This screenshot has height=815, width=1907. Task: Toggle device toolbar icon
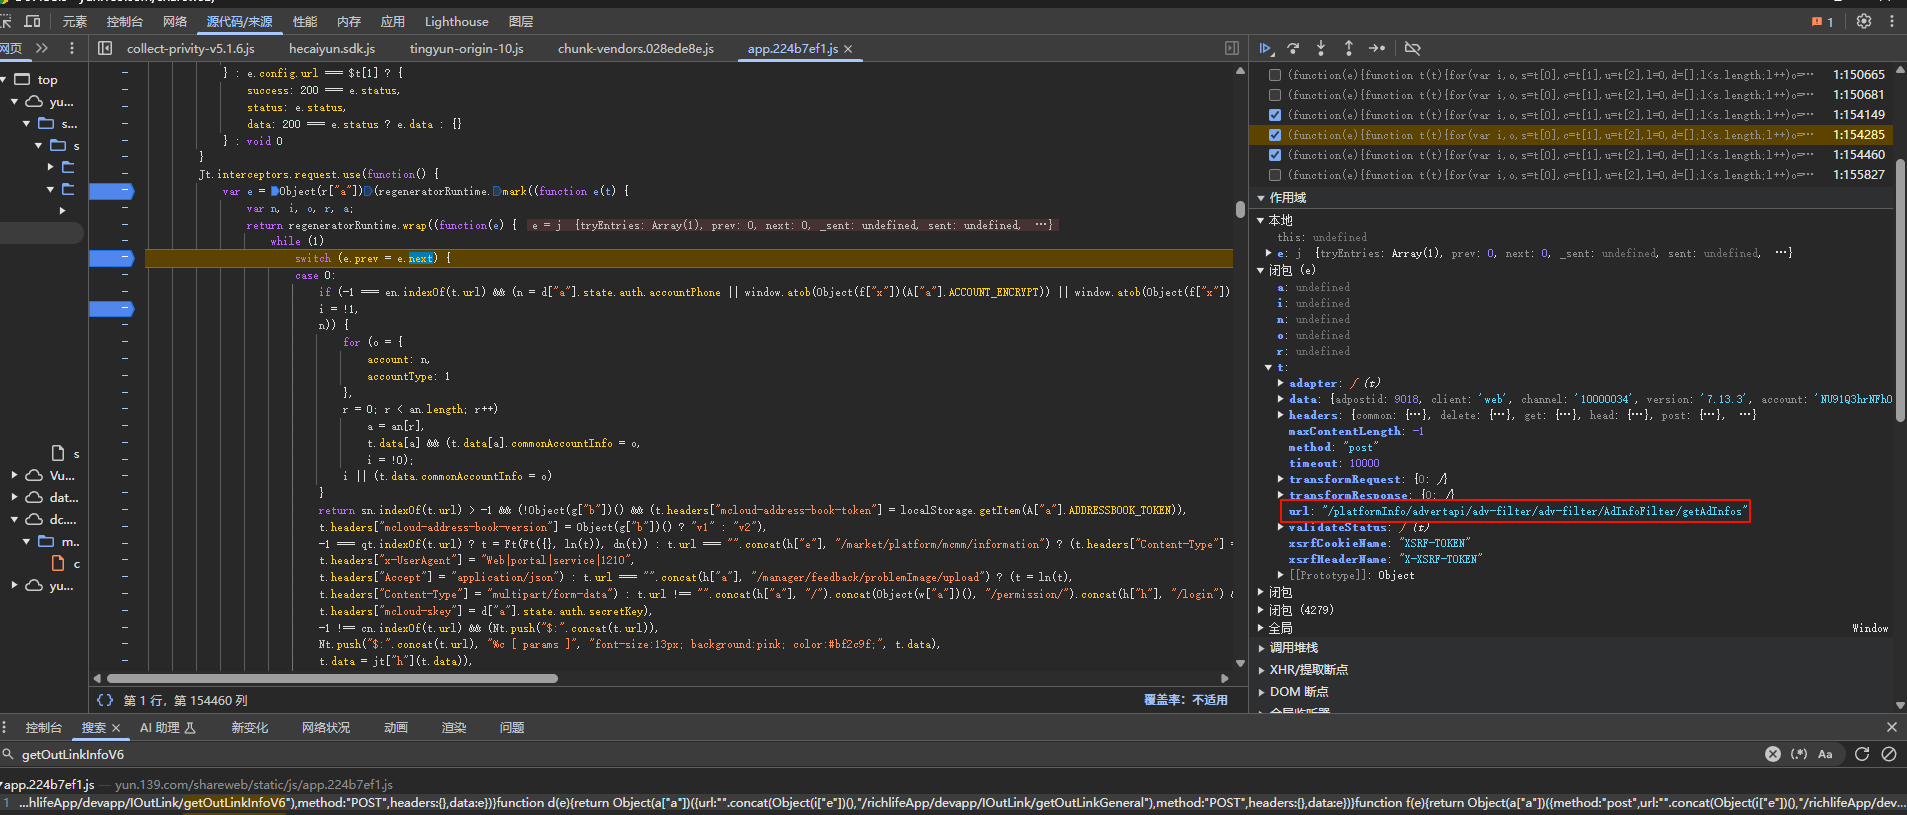pyautogui.click(x=32, y=21)
